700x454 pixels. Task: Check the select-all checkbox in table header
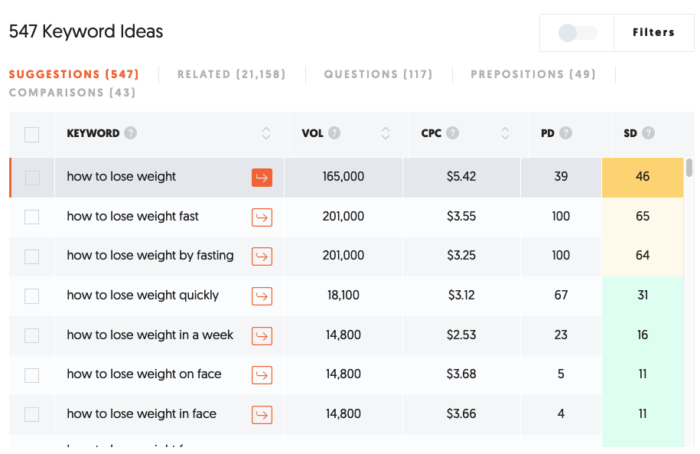tap(32, 134)
